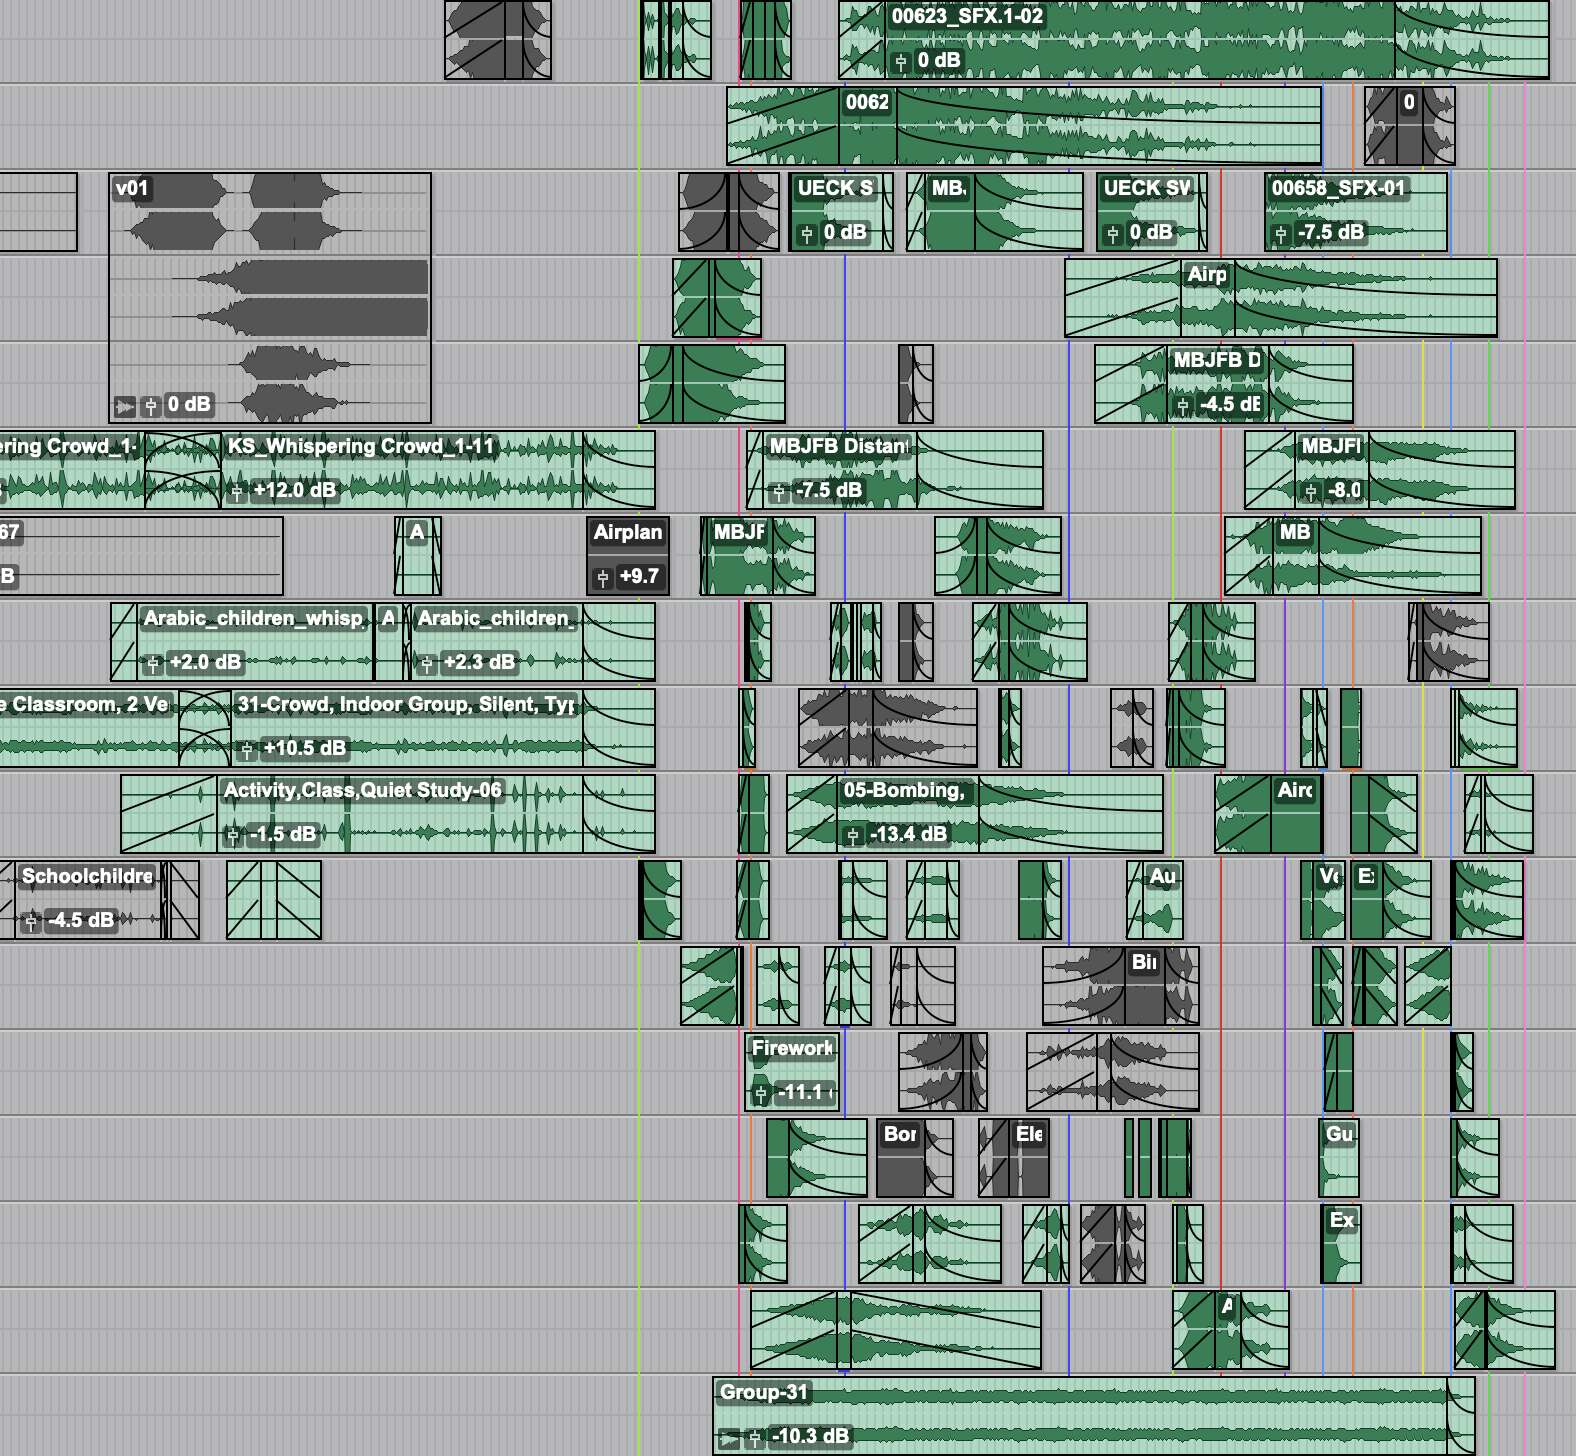Click the clip gain fader icon on 00623_SFX.1-02
The height and width of the screenshot is (1456, 1576).
click(900, 61)
